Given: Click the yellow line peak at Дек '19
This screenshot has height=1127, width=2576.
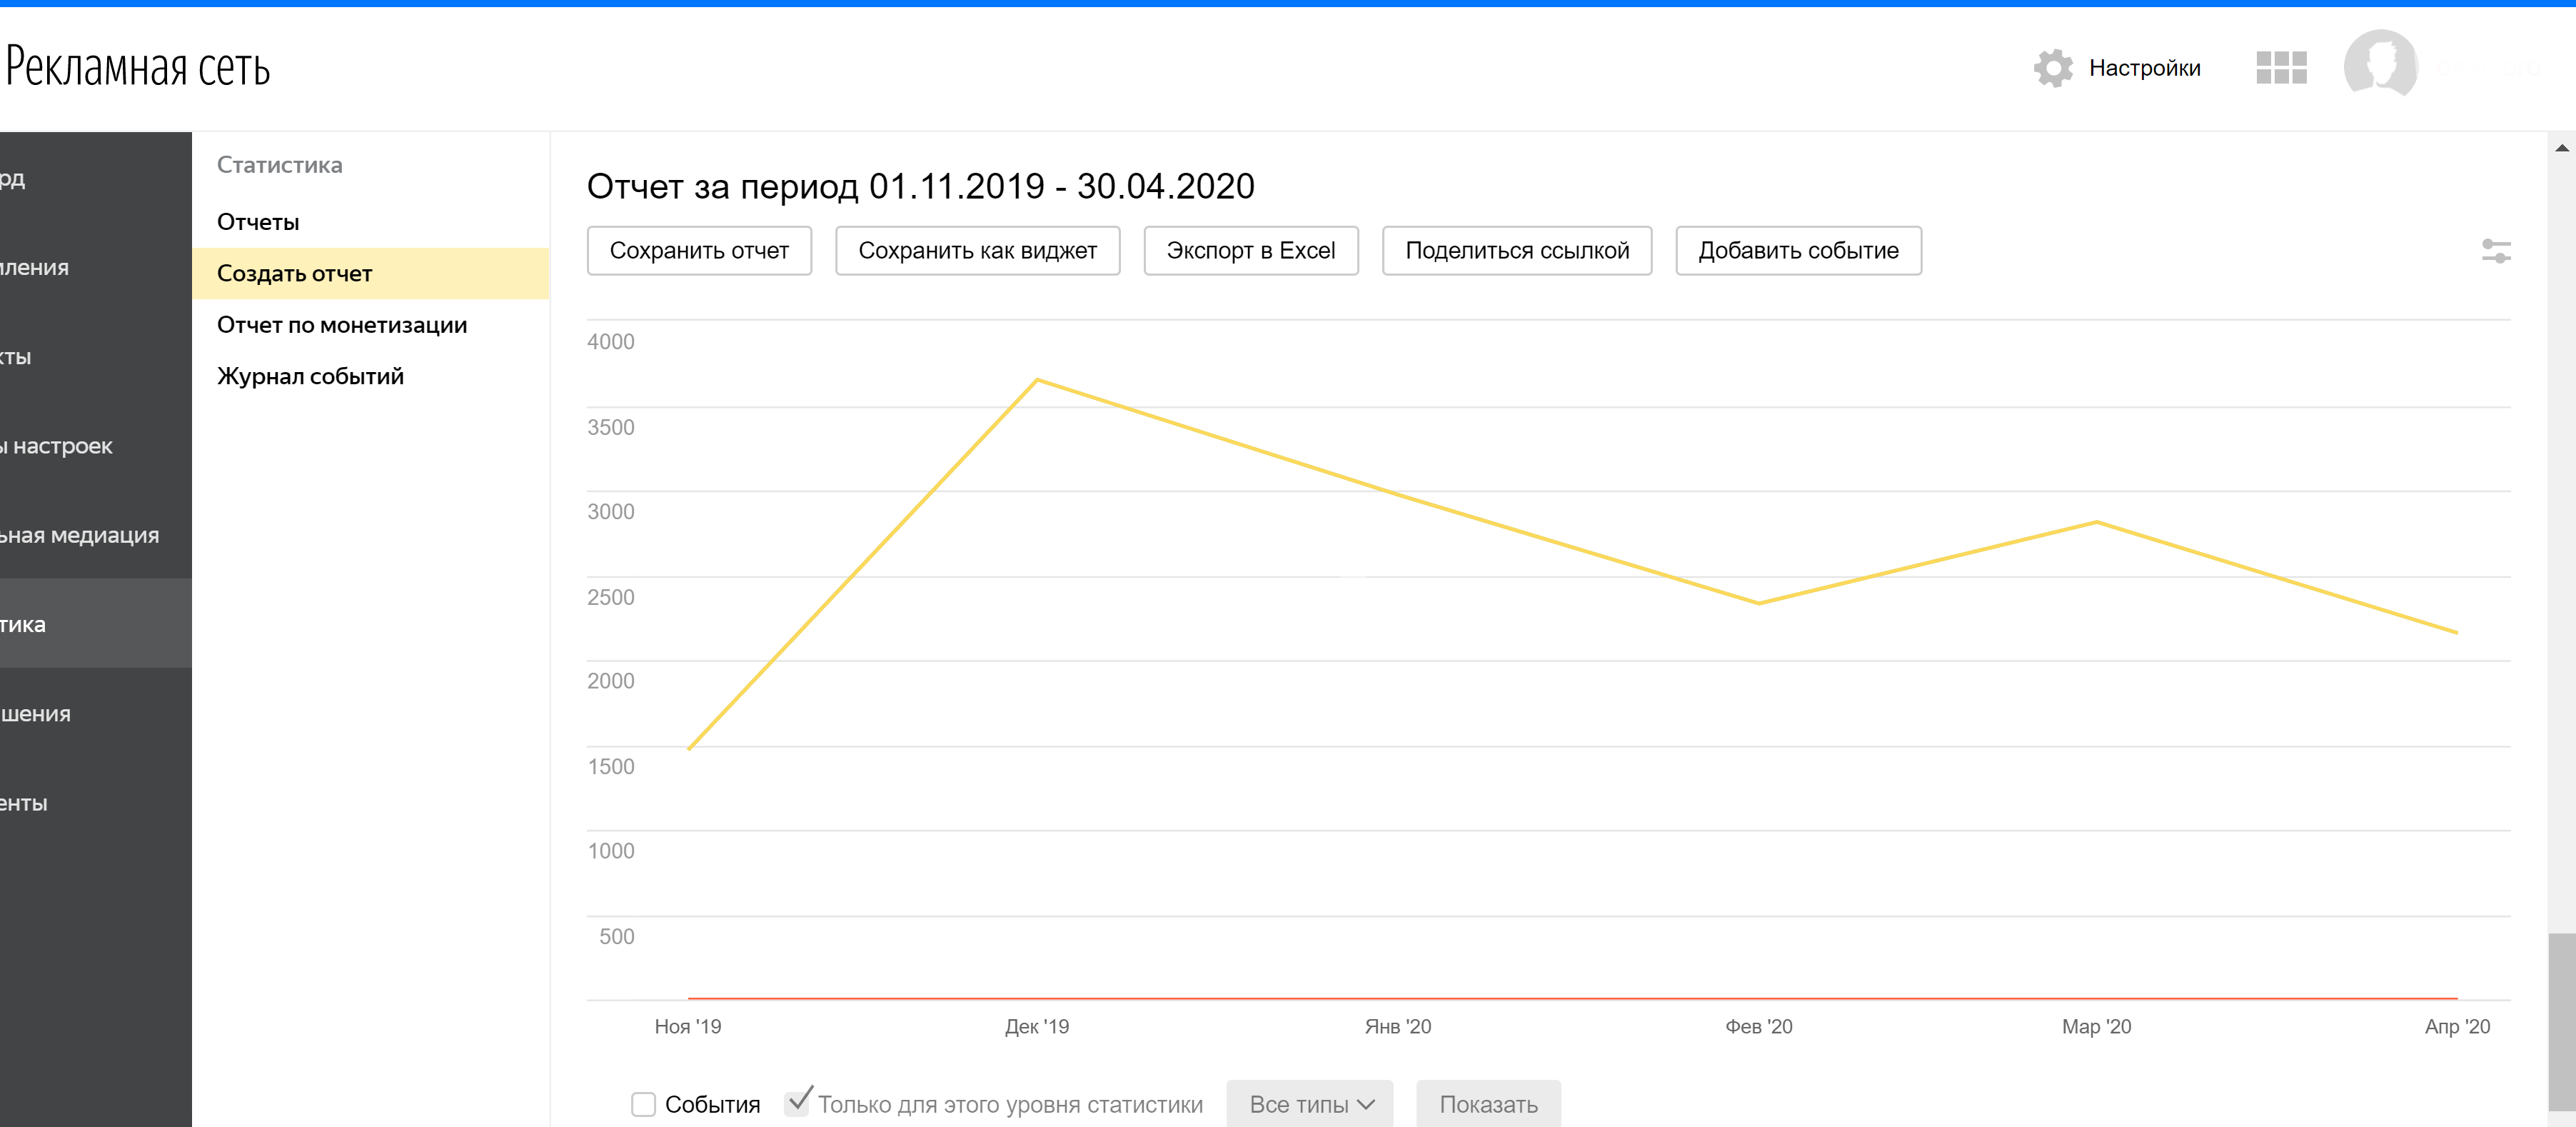Looking at the screenshot, I should coord(1038,380).
